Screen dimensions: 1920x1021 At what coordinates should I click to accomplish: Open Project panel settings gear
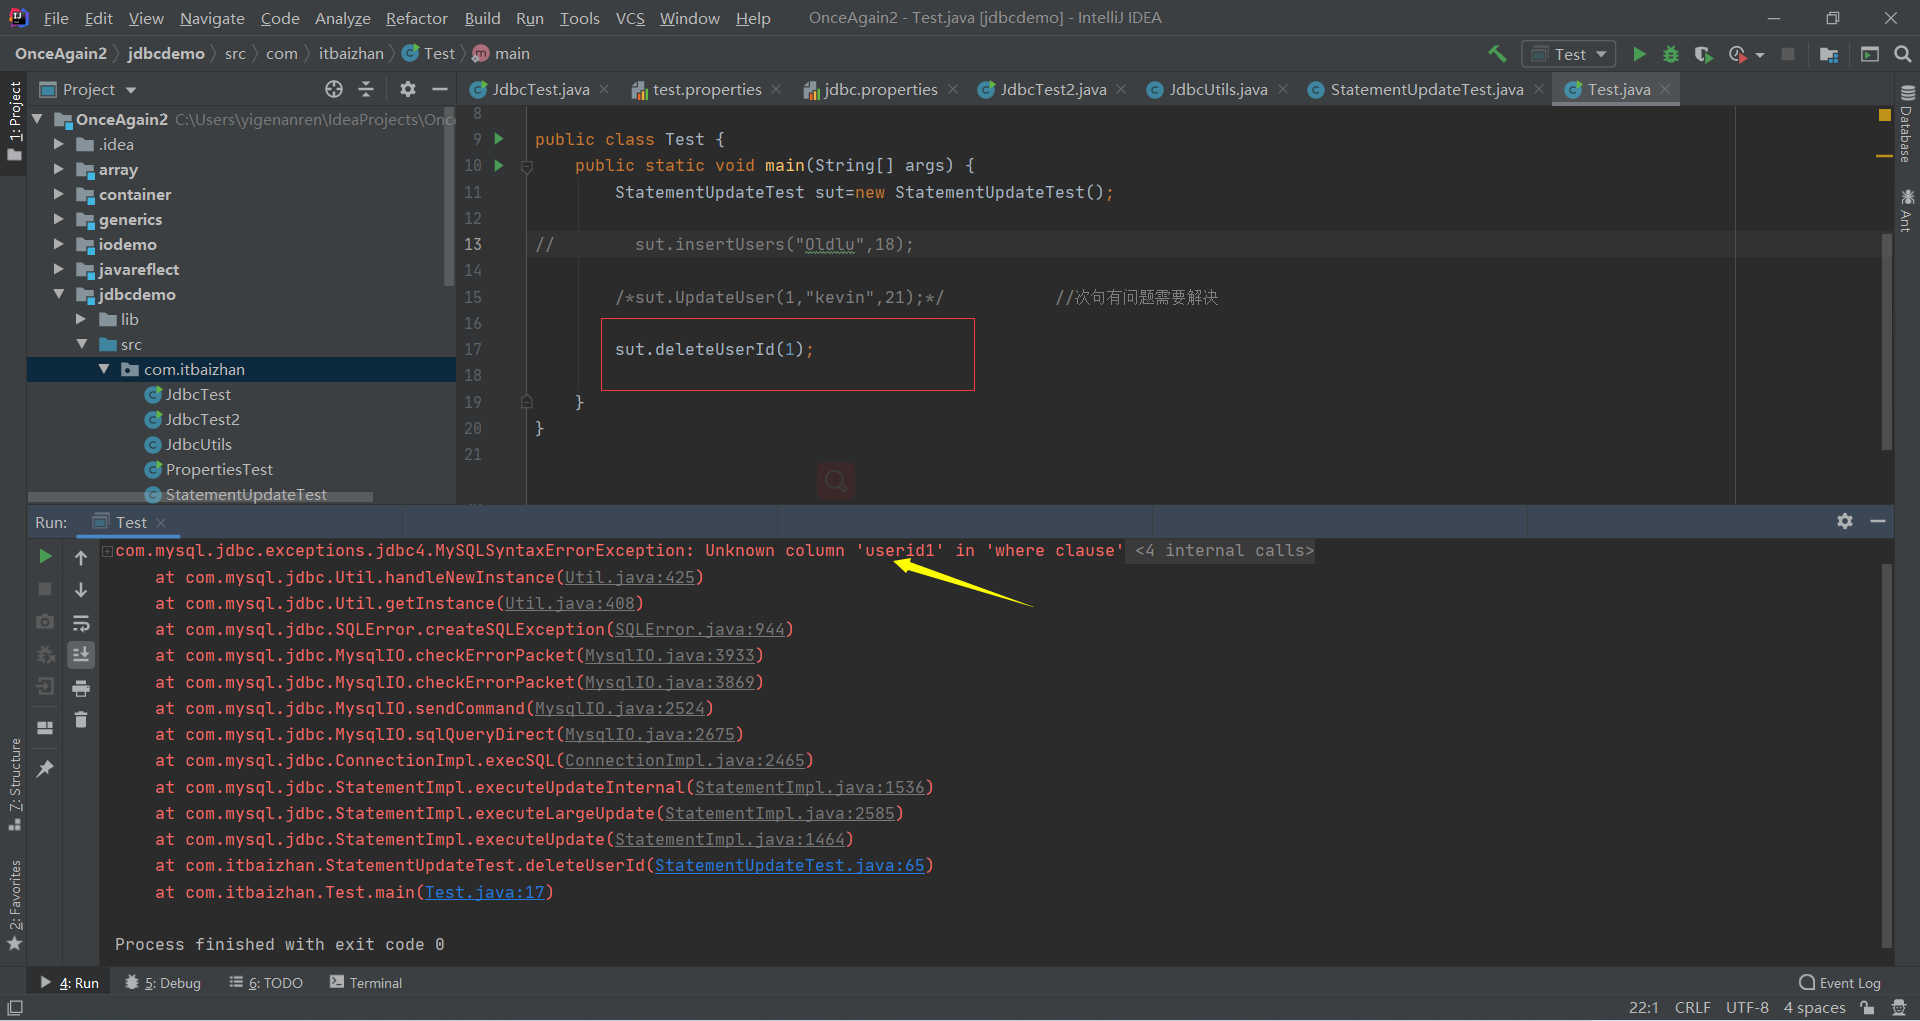pos(408,89)
